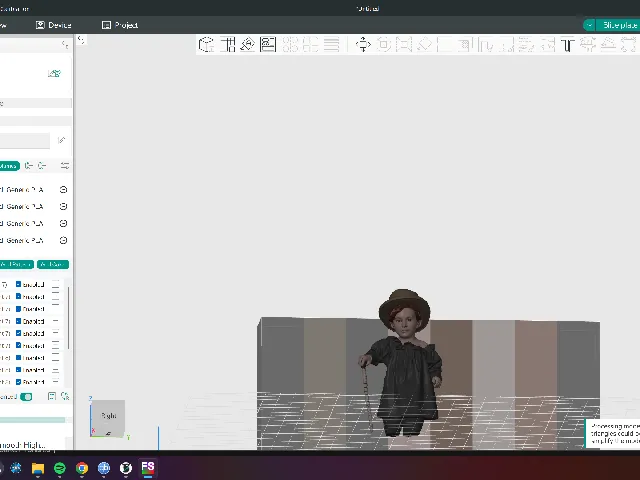
Task: Open the Assembly view tool
Action: tap(629, 44)
